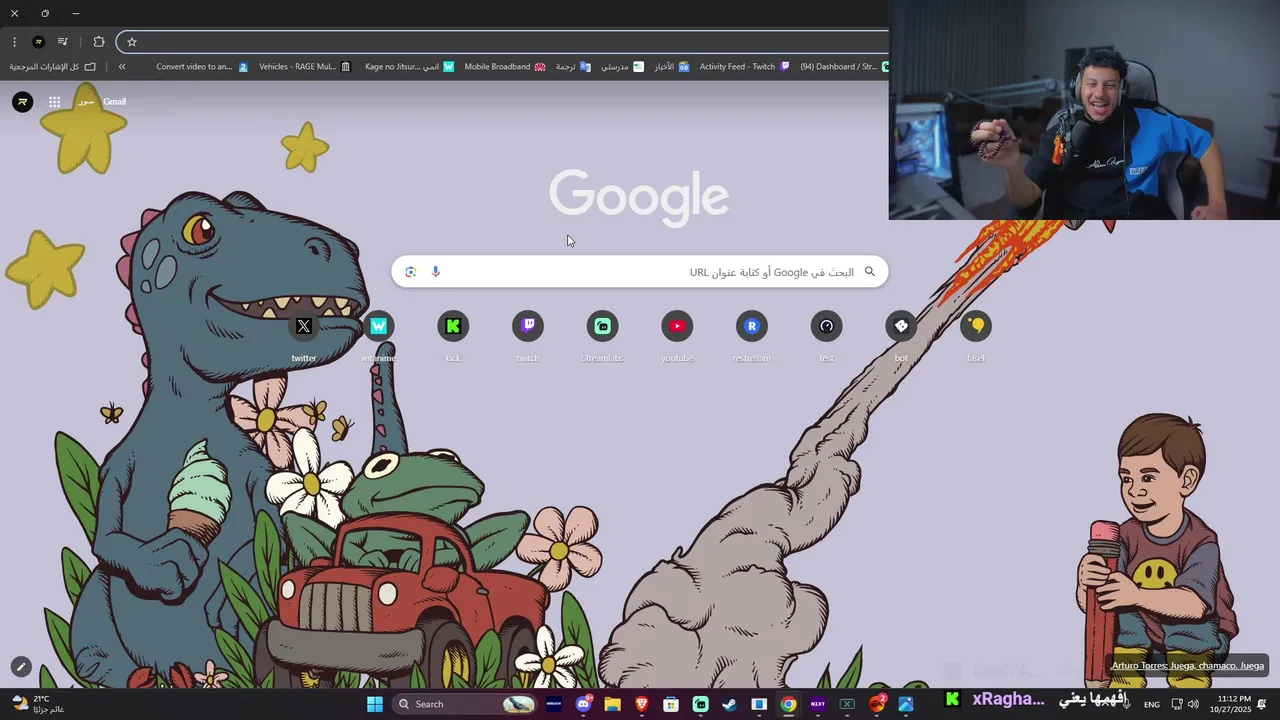Open the network tray icon
Image resolution: width=1280 pixels, height=720 pixels.
1177,704
